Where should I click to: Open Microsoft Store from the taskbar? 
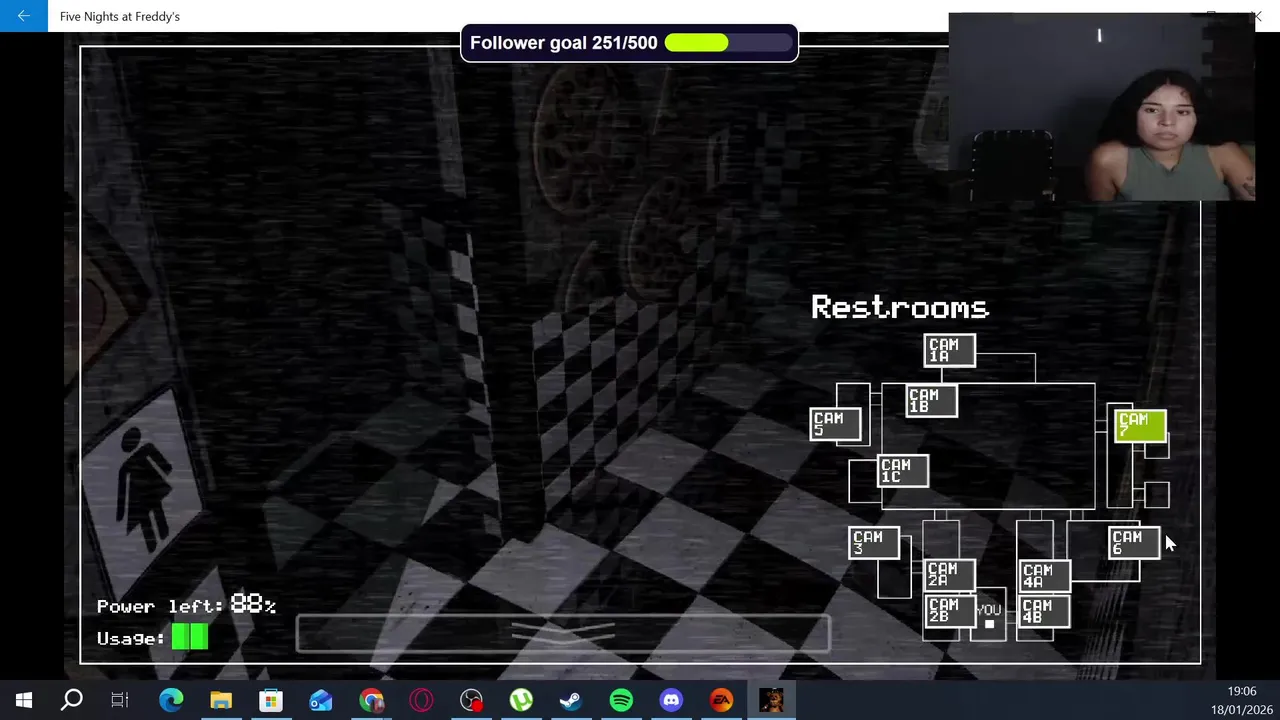[x=271, y=700]
